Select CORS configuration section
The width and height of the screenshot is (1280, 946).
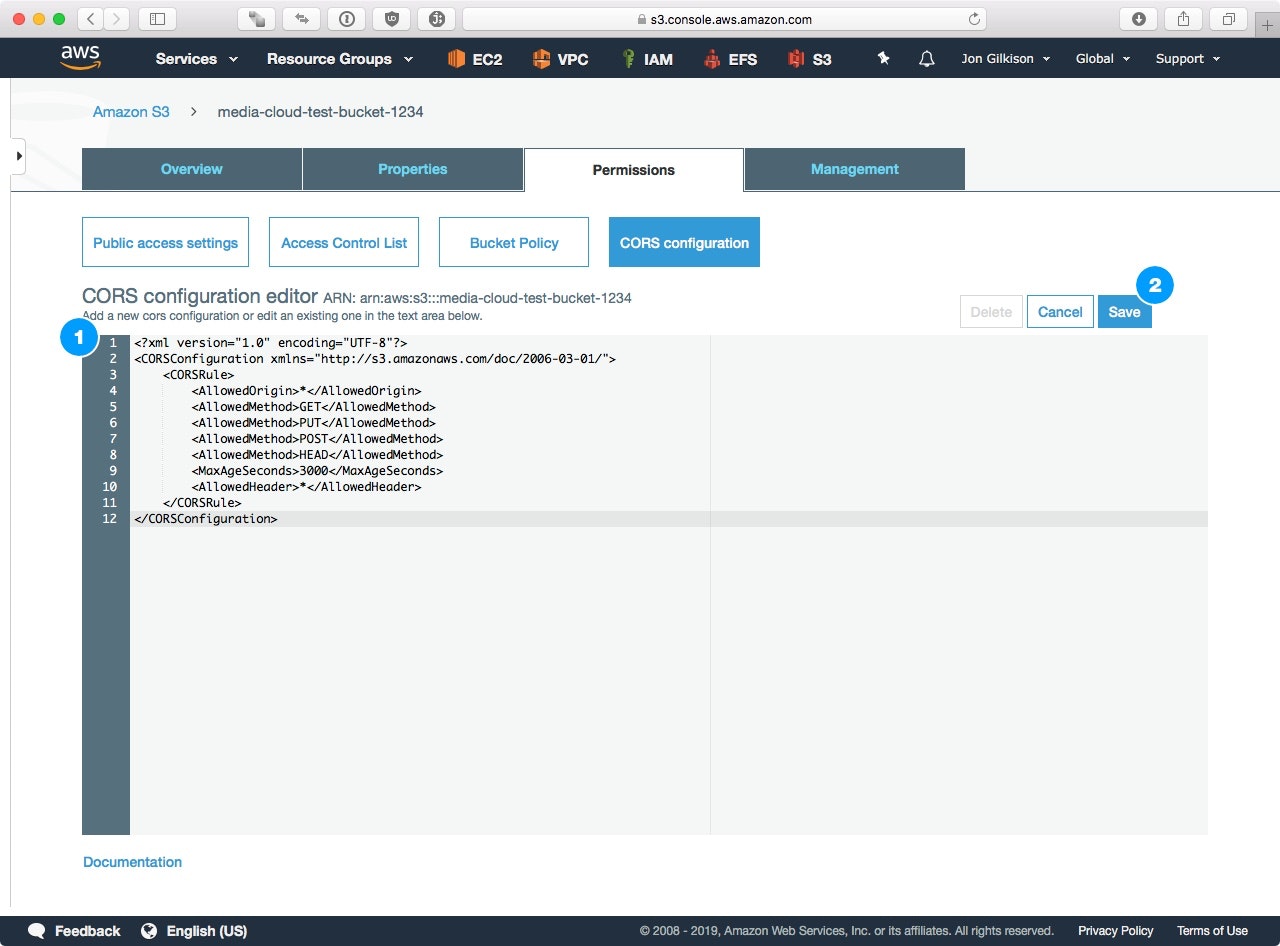[684, 242]
